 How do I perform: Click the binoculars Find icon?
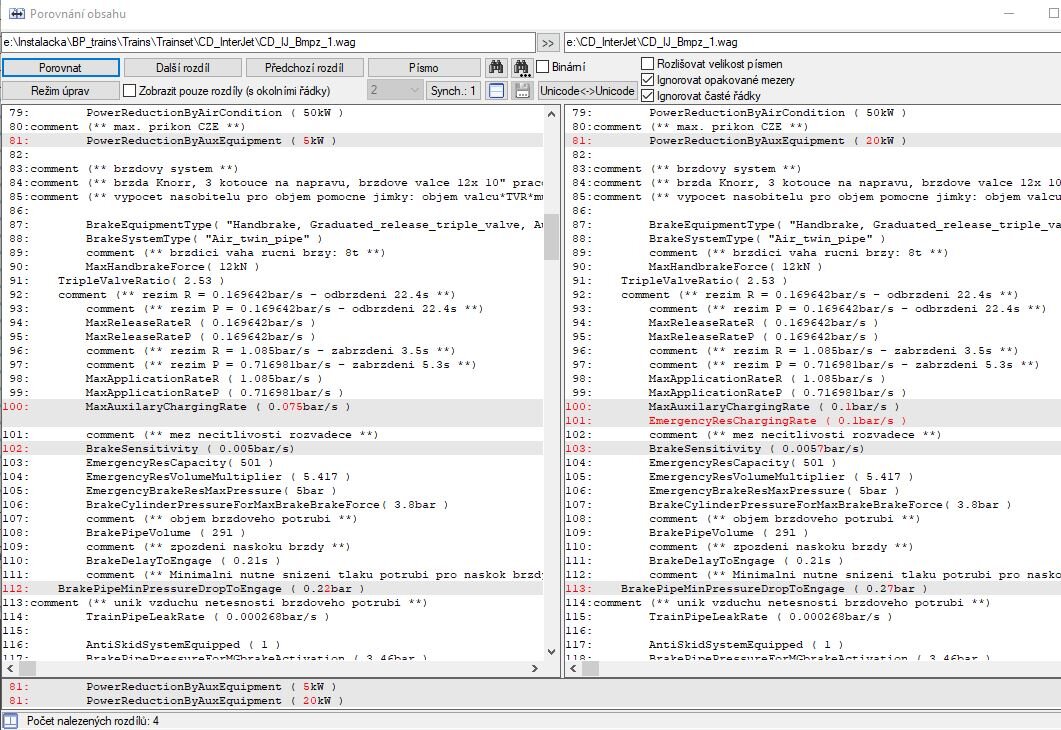click(496, 68)
